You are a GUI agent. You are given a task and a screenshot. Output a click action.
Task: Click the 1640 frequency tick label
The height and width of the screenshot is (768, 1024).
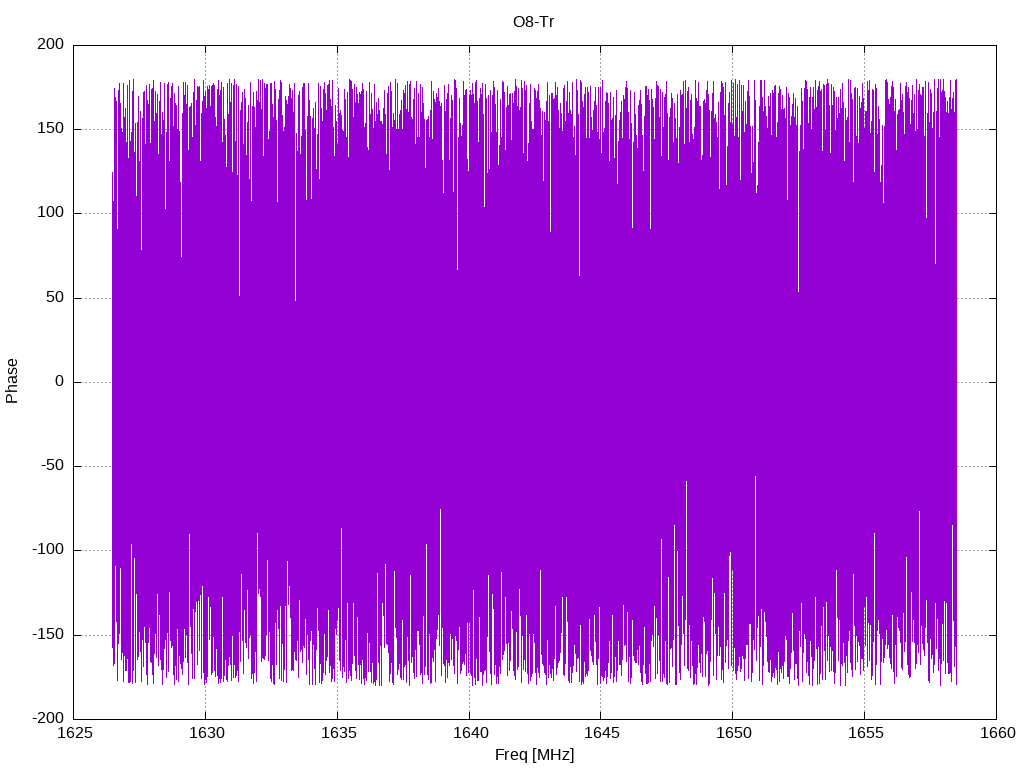pos(470,733)
